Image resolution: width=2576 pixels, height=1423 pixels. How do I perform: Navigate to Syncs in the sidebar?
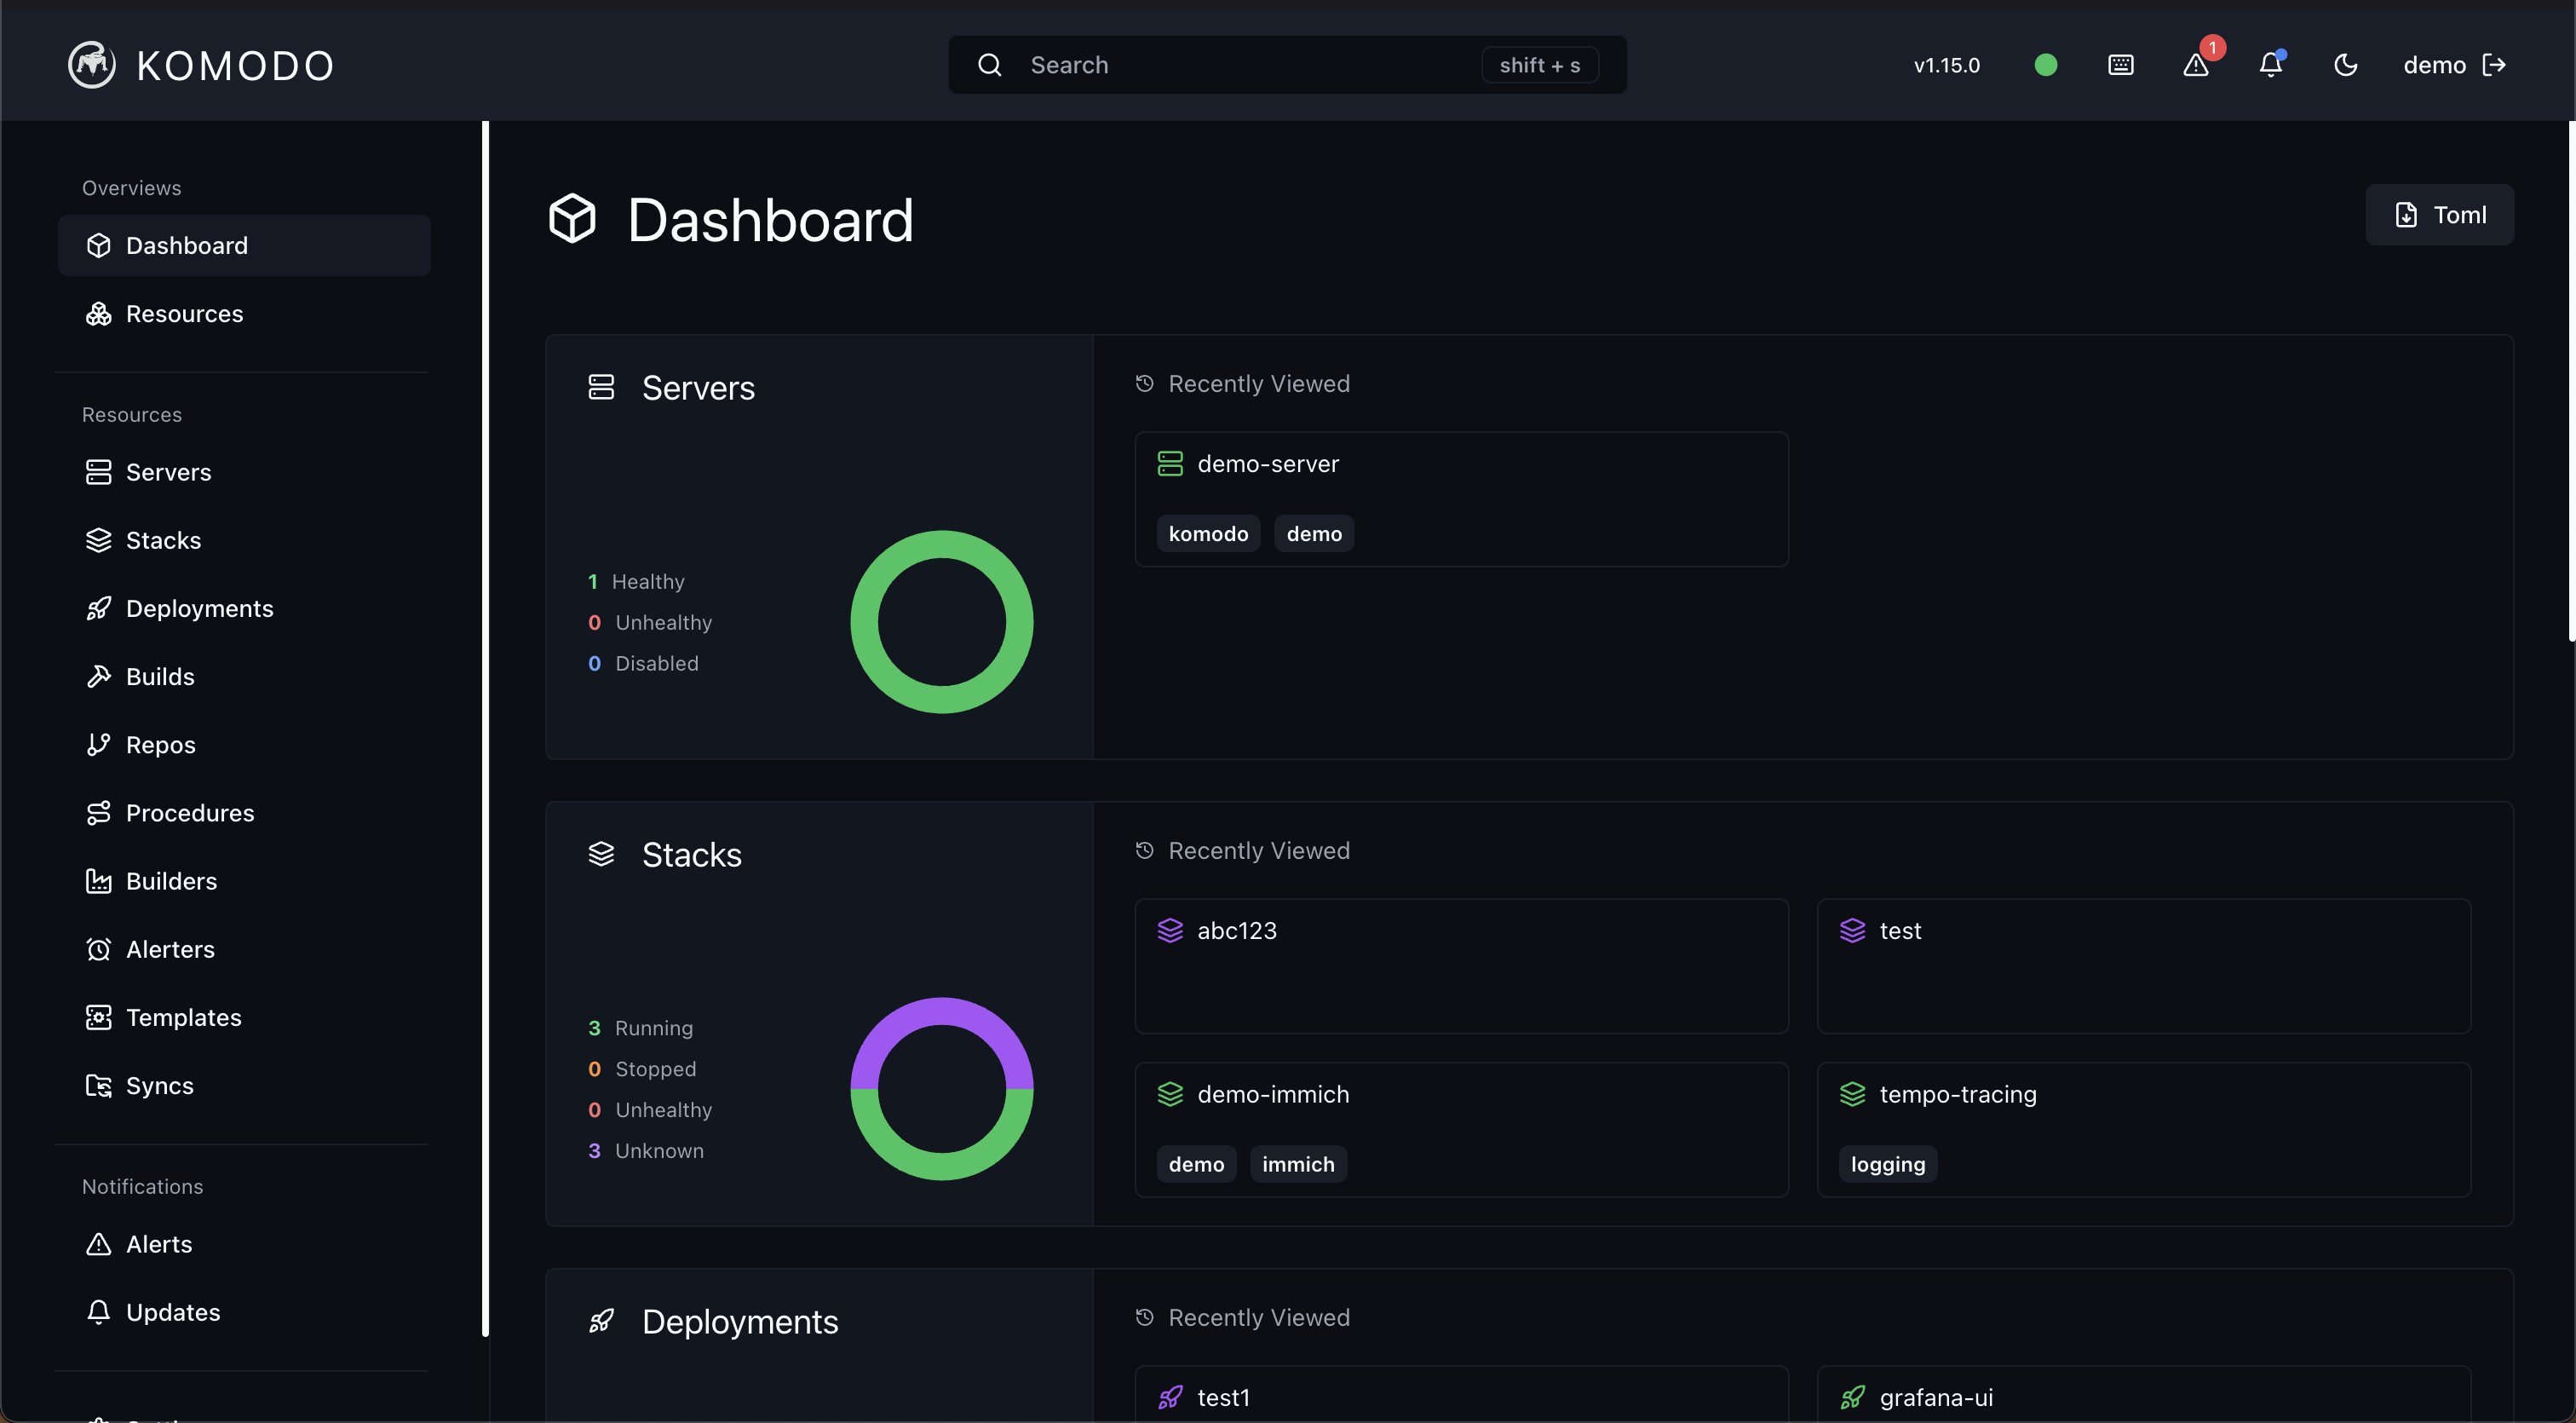159,1085
